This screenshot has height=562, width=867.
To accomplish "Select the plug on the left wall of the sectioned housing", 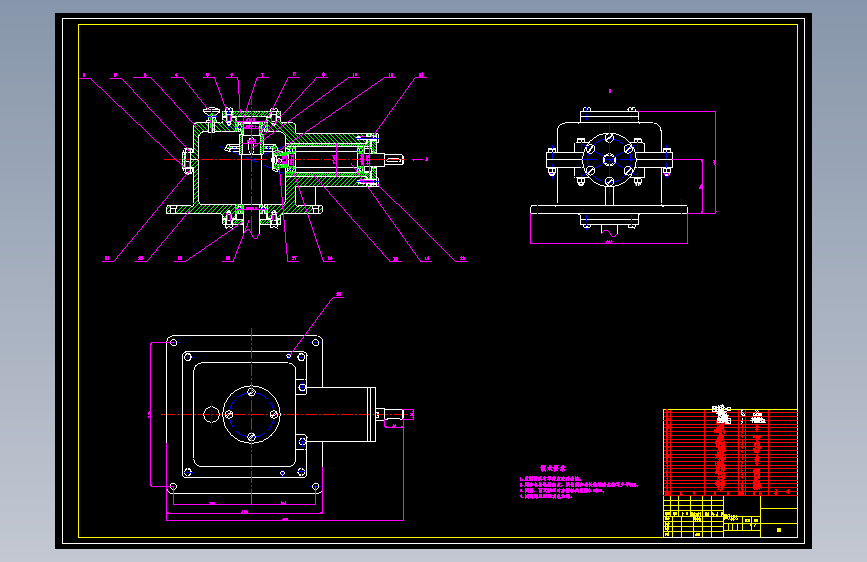I will tap(187, 160).
